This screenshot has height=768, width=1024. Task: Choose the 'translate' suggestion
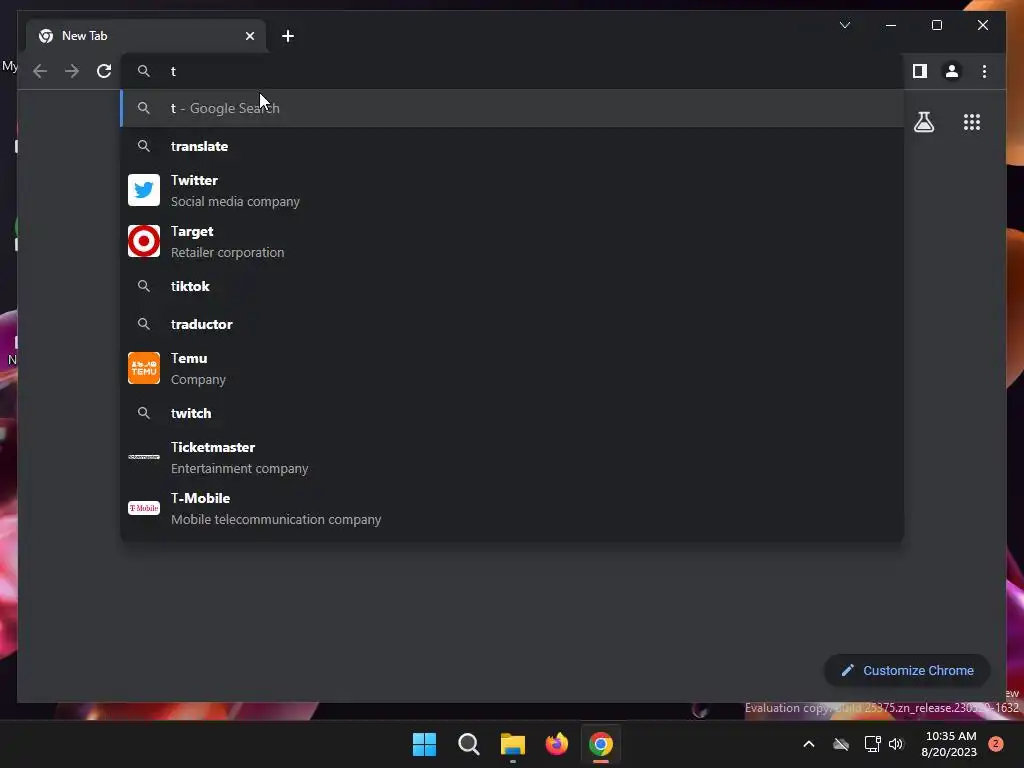click(x=512, y=146)
